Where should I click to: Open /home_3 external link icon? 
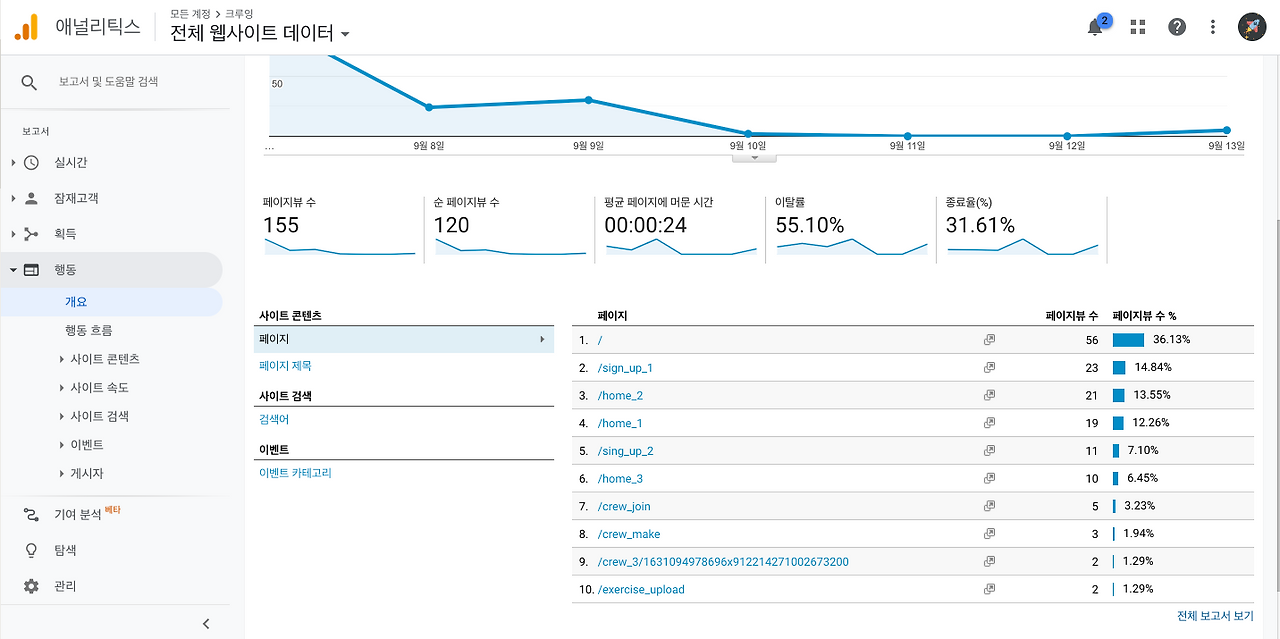point(989,478)
